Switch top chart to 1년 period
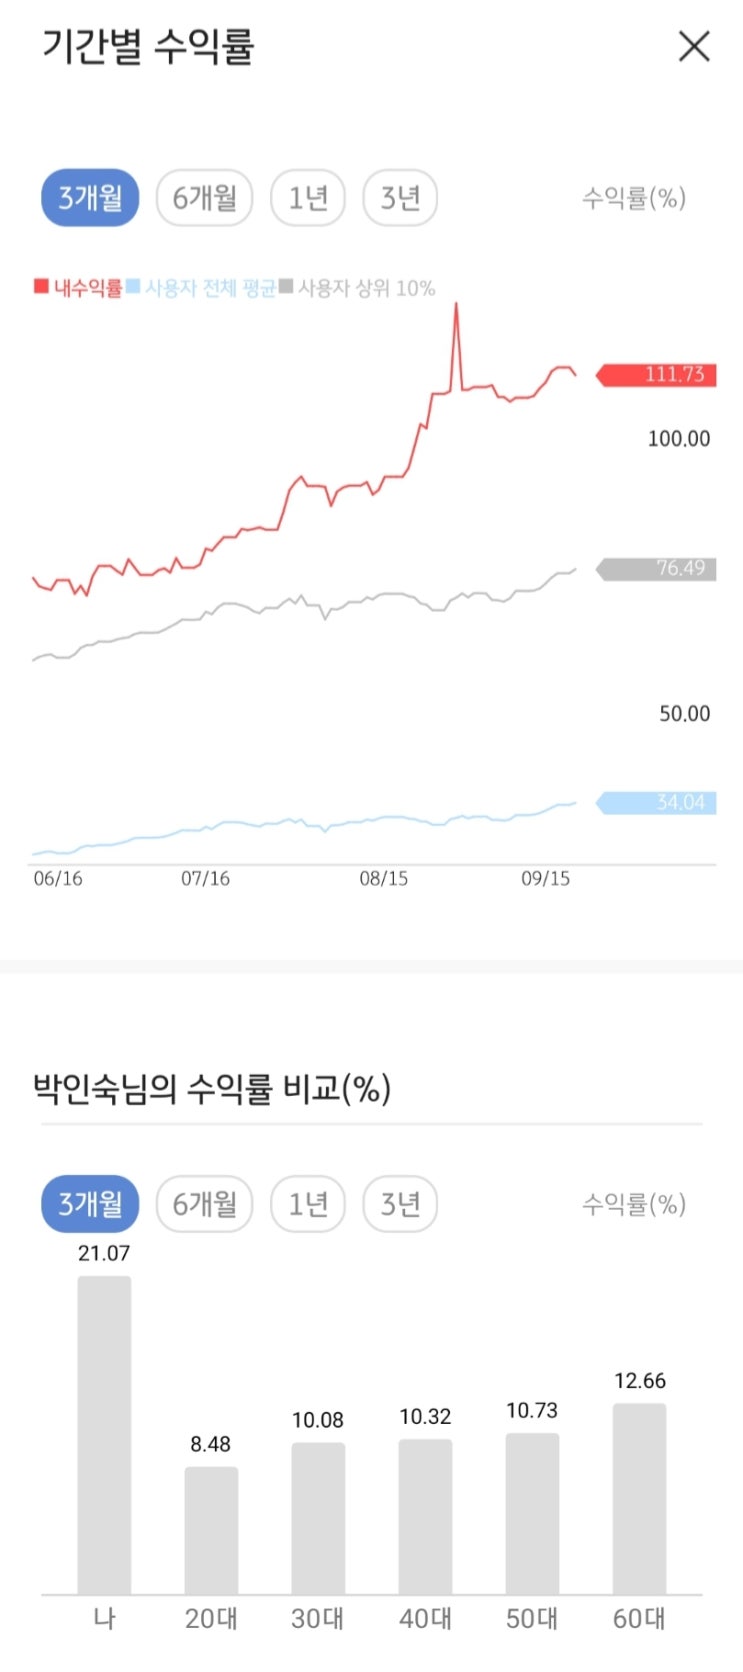743x1672 pixels. [308, 198]
